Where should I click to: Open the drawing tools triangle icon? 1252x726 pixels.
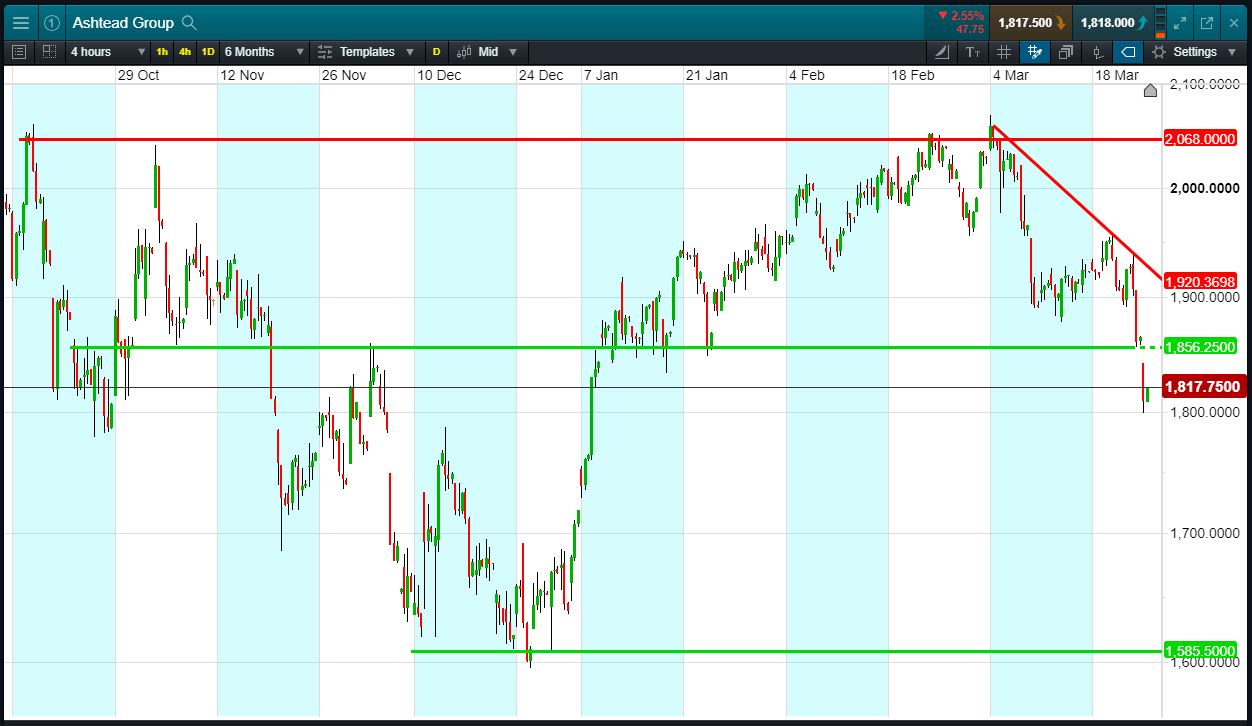(x=942, y=52)
